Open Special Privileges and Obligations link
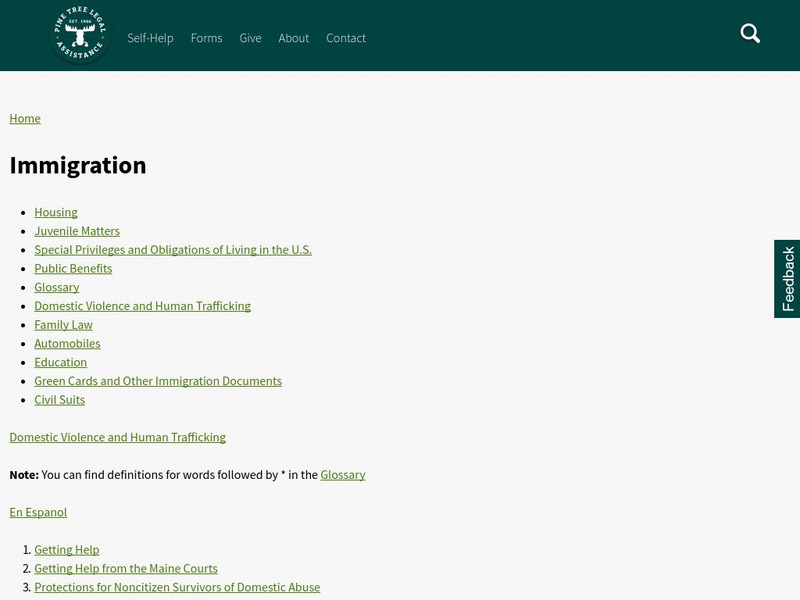Viewport: 800px width, 600px height. [x=173, y=250]
